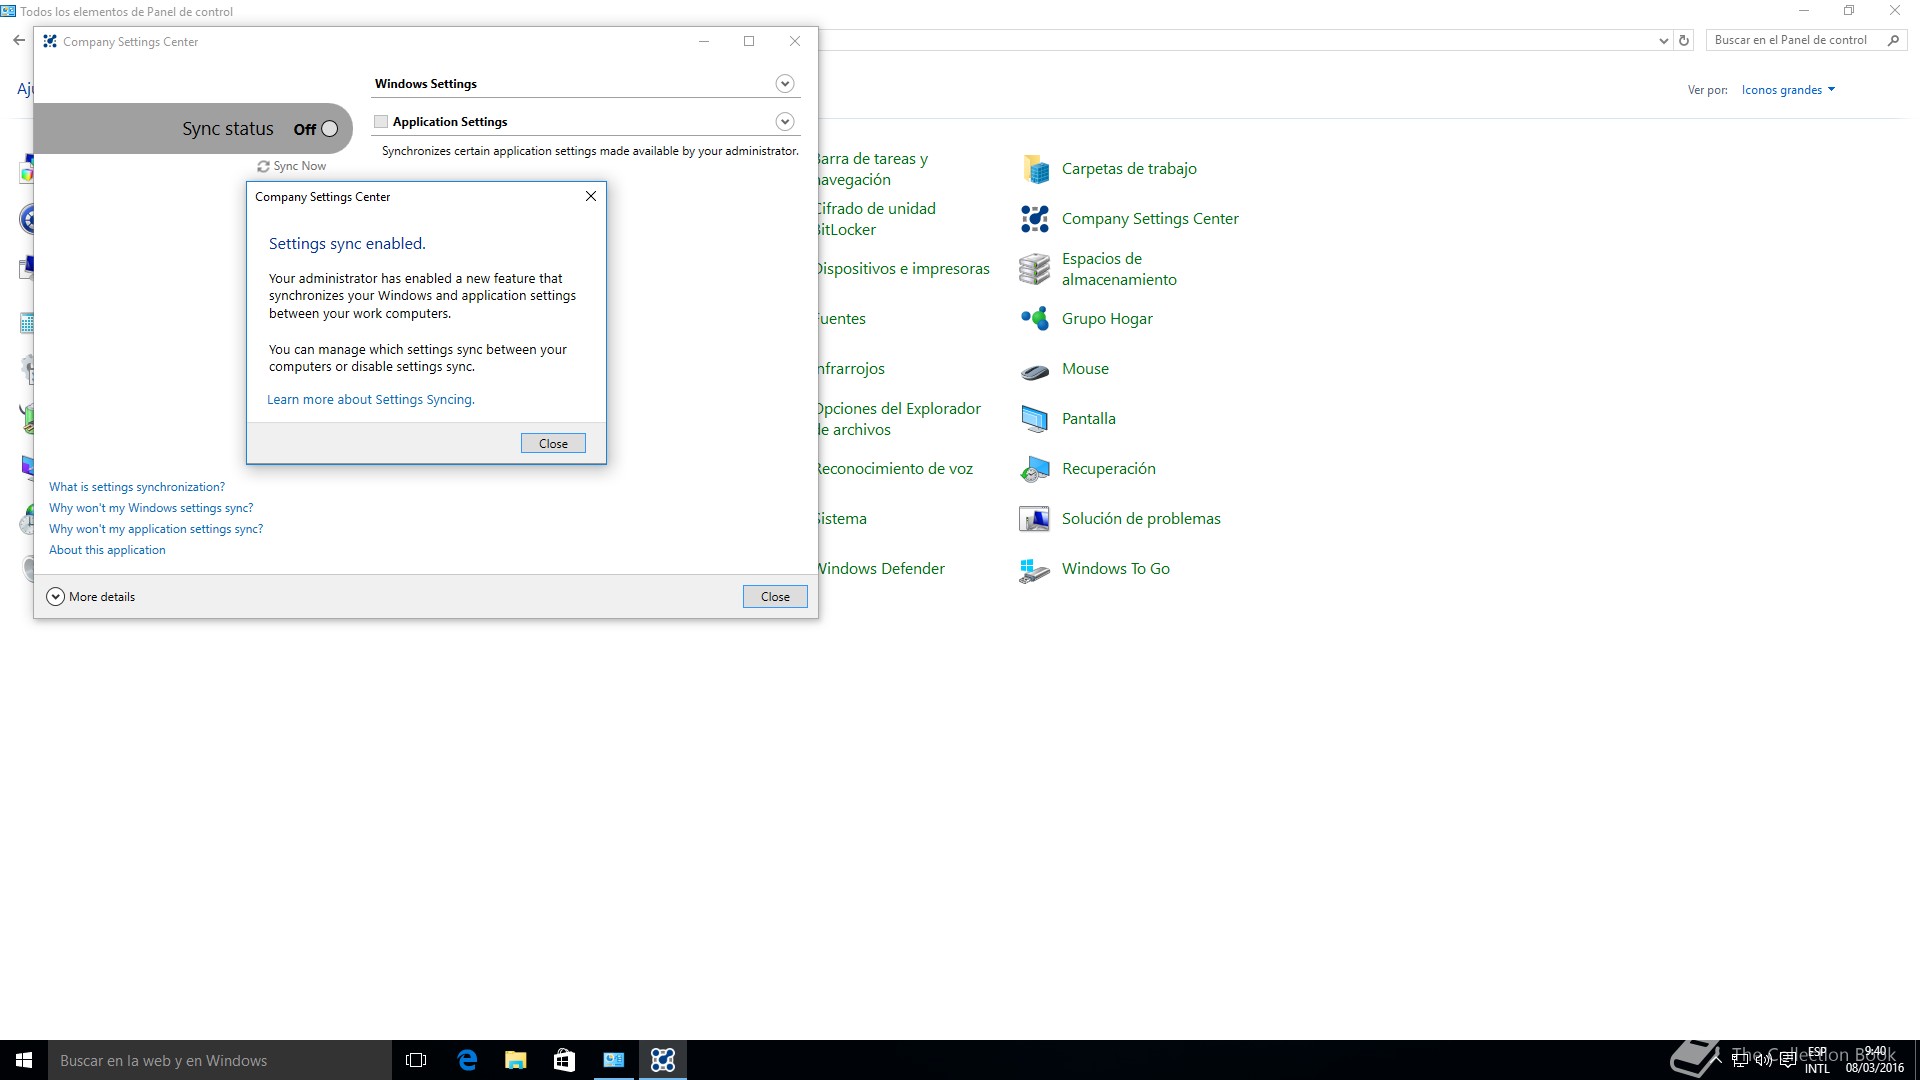
Task: Check the Application Settings checkbox
Action: [381, 122]
